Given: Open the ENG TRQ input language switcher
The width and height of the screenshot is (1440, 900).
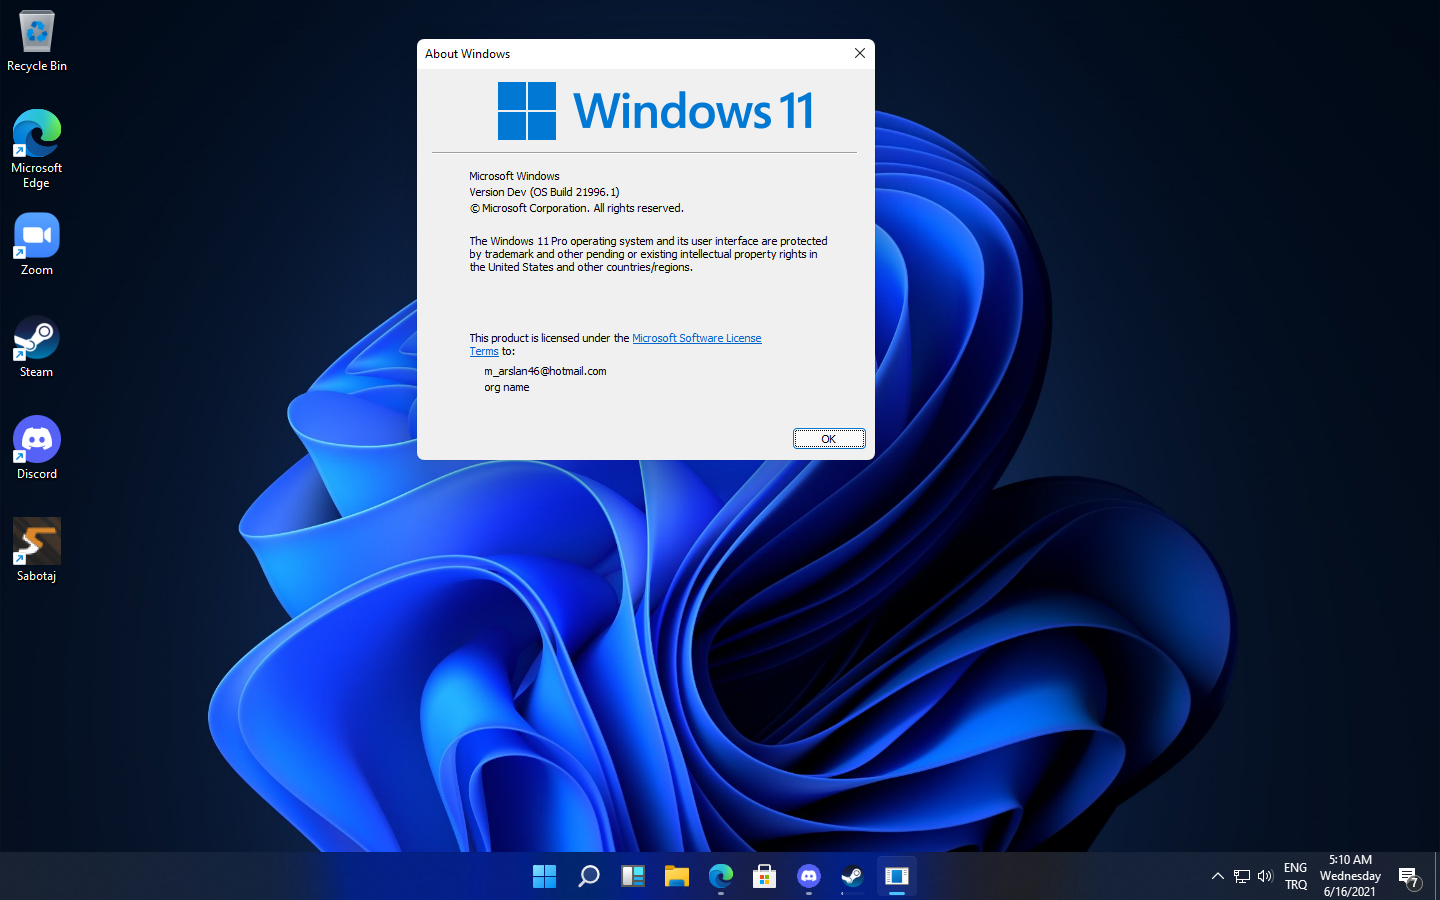Looking at the screenshot, I should click(x=1296, y=876).
